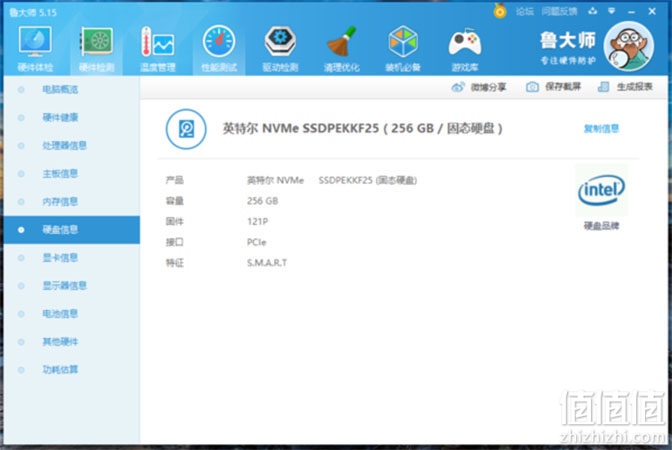
Task: Open 驱动检测 driver detection
Action: click(280, 48)
